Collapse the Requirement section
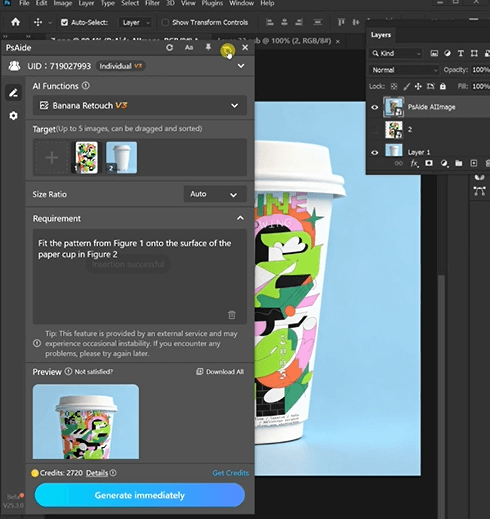490x519 pixels. (x=240, y=218)
